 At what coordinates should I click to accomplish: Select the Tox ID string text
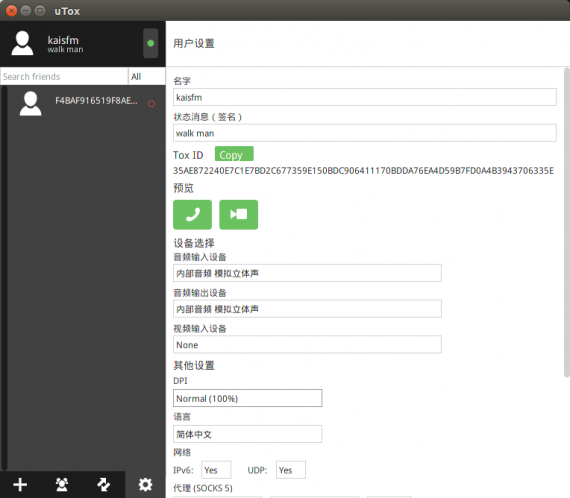[x=363, y=170]
